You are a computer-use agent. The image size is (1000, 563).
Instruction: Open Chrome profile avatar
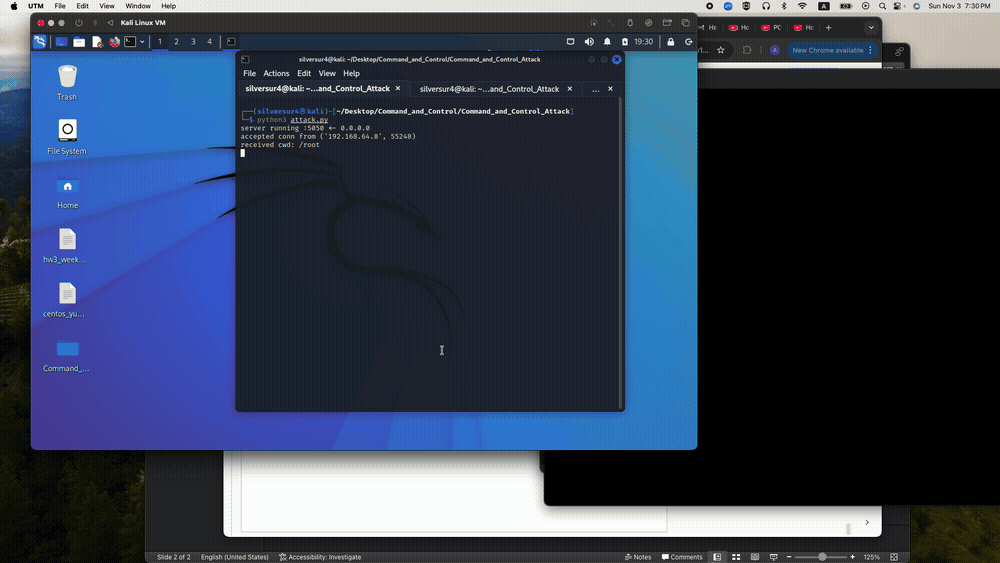coord(775,50)
